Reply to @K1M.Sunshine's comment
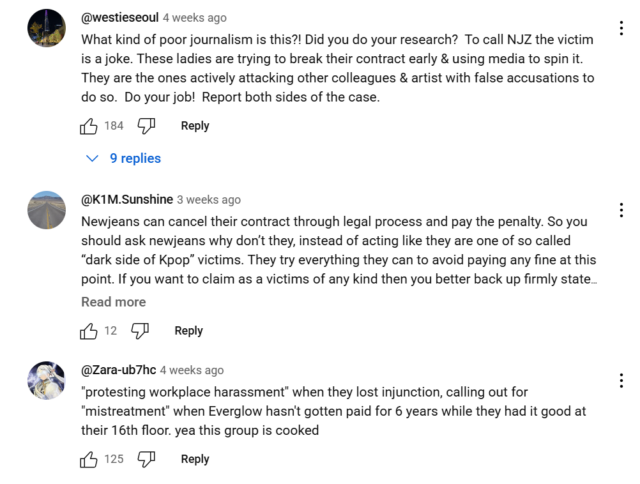Screen dimensions: 640x484 pyautogui.click(x=188, y=330)
